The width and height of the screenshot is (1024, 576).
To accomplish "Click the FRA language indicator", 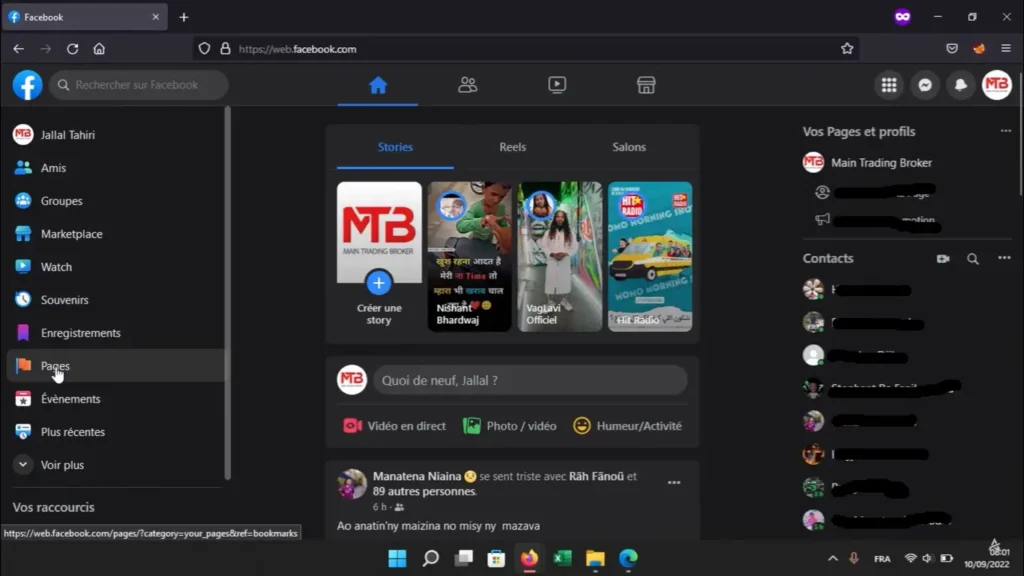I will point(882,559).
